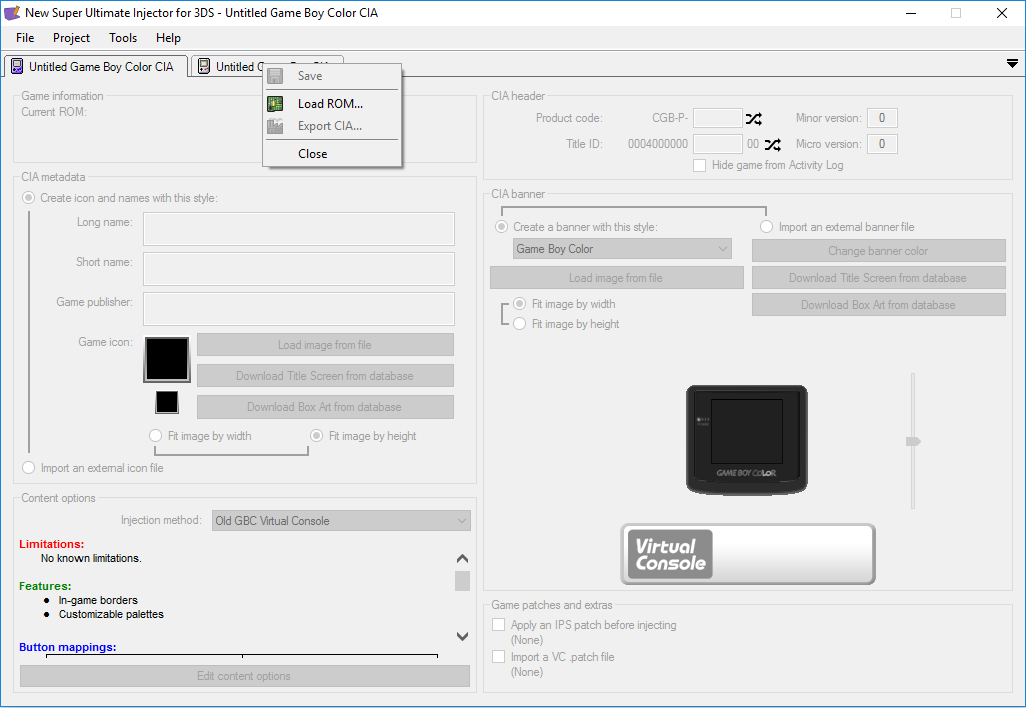Choose Close from the context menu

tap(332, 154)
